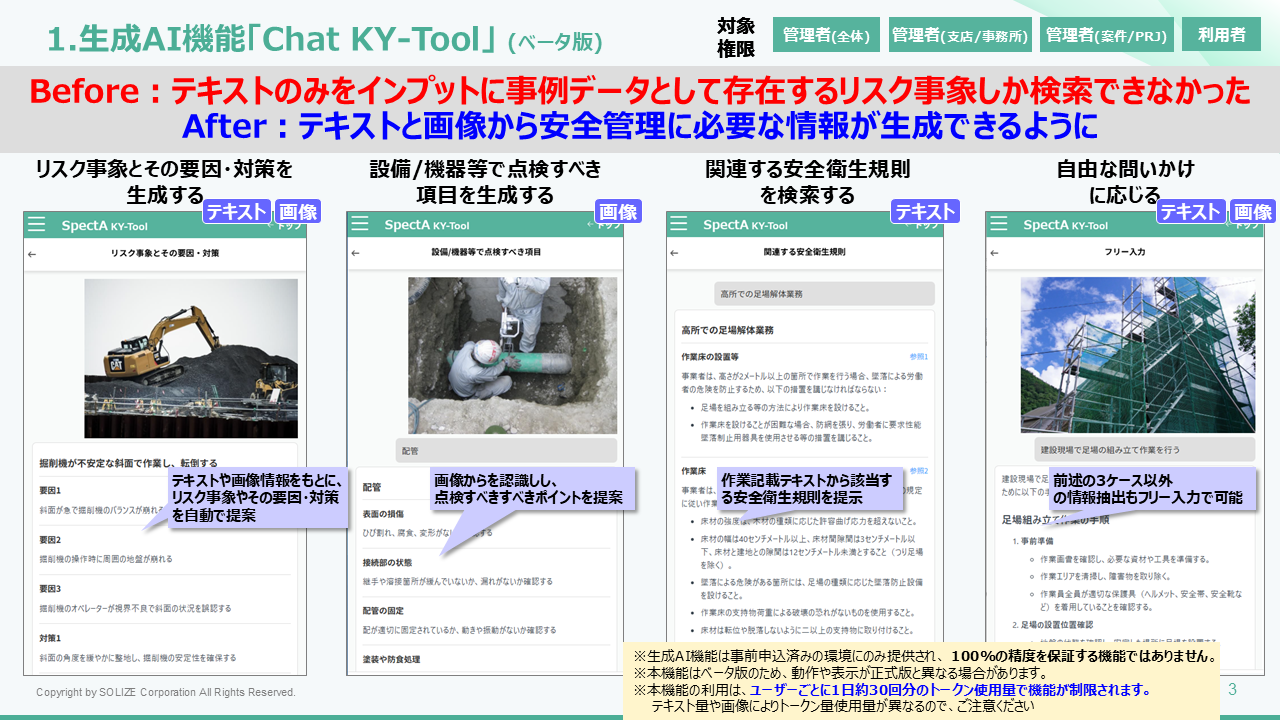Open hamburger menu in the 安全衛生規則 panel
1280x720 pixels.
(680, 225)
